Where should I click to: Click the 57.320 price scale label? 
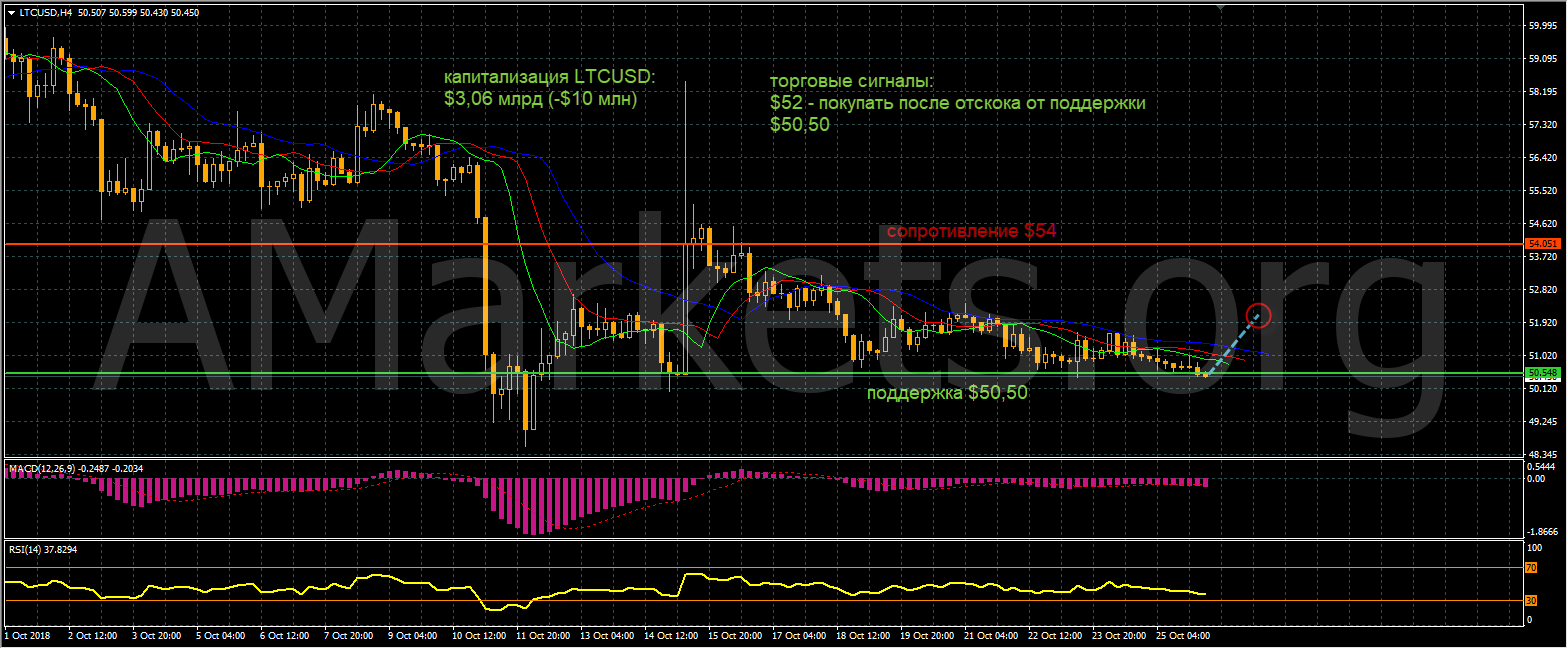coord(1541,125)
